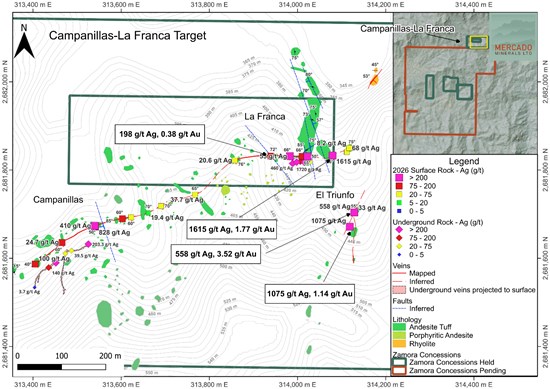Screen dimensions: 550x389
Task: Click the '140 g/t Ag' sample label
Action: [63, 273]
